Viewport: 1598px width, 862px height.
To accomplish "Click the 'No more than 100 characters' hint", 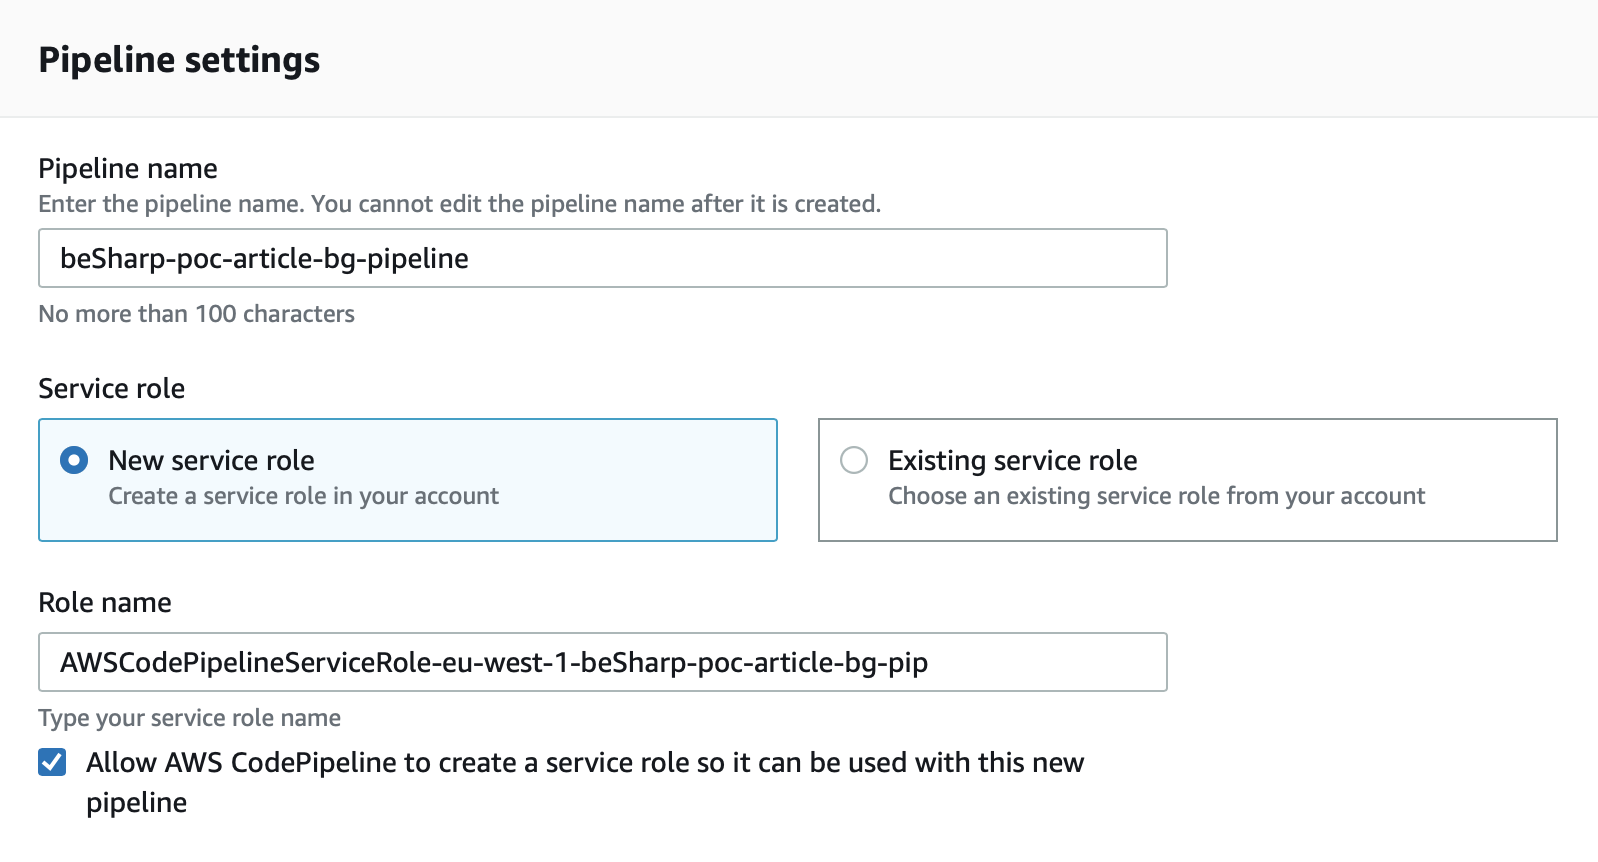I will click(x=196, y=314).
